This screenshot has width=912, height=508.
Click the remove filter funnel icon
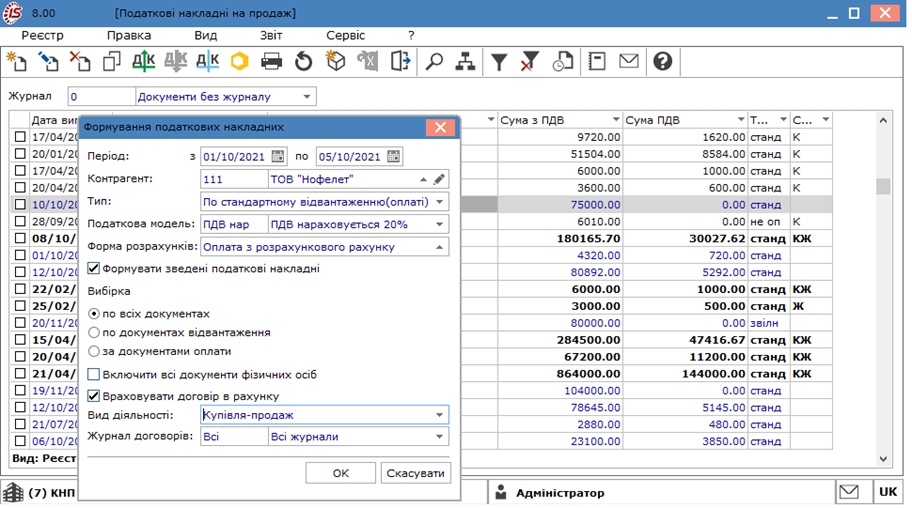(530, 61)
